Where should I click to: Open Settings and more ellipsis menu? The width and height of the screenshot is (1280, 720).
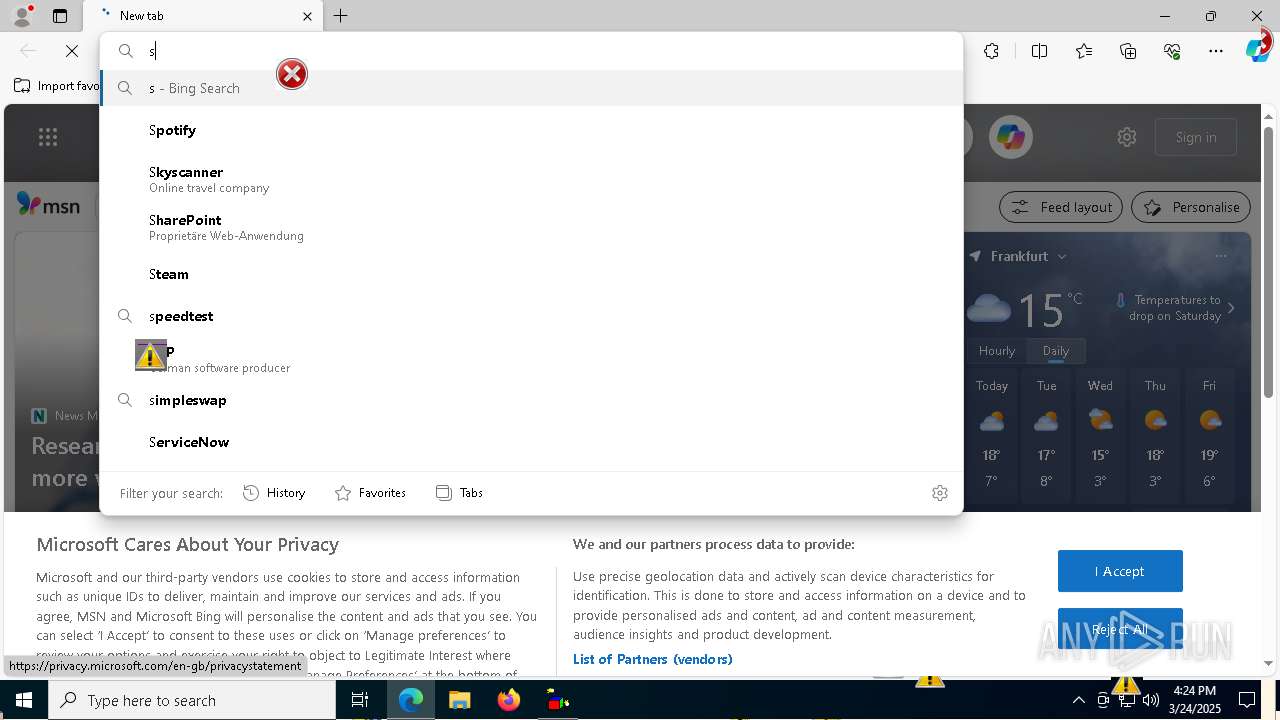pos(1216,51)
